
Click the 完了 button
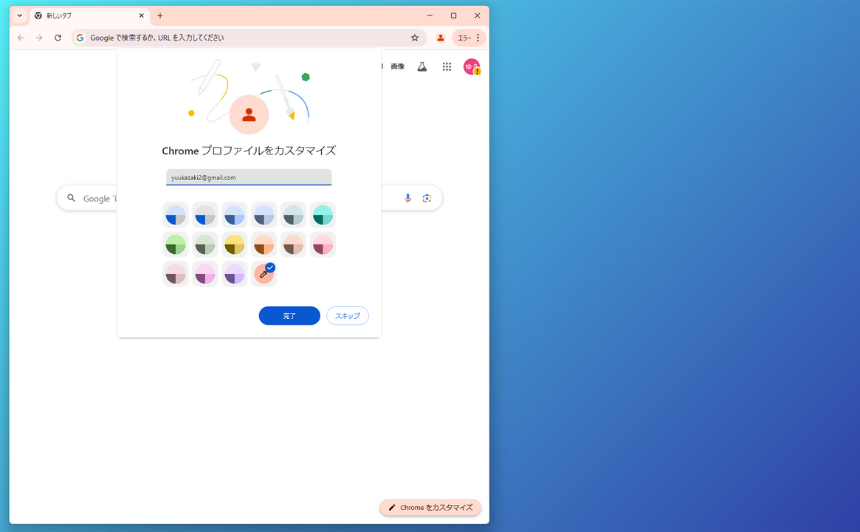(289, 316)
